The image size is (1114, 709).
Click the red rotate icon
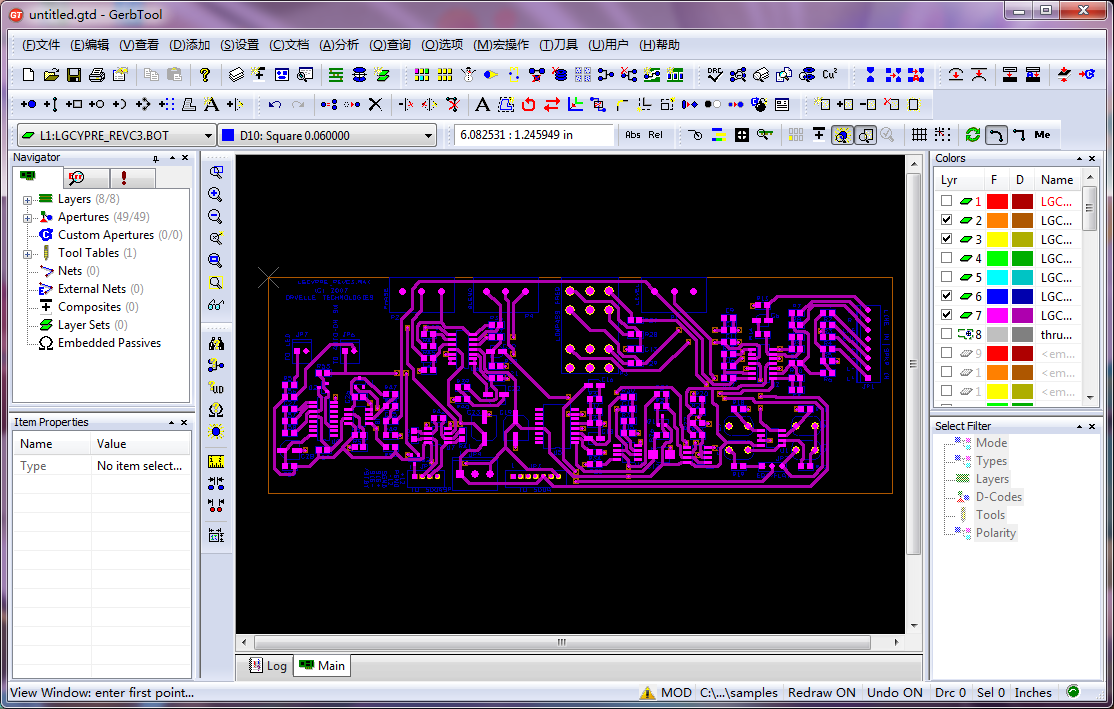tap(529, 104)
